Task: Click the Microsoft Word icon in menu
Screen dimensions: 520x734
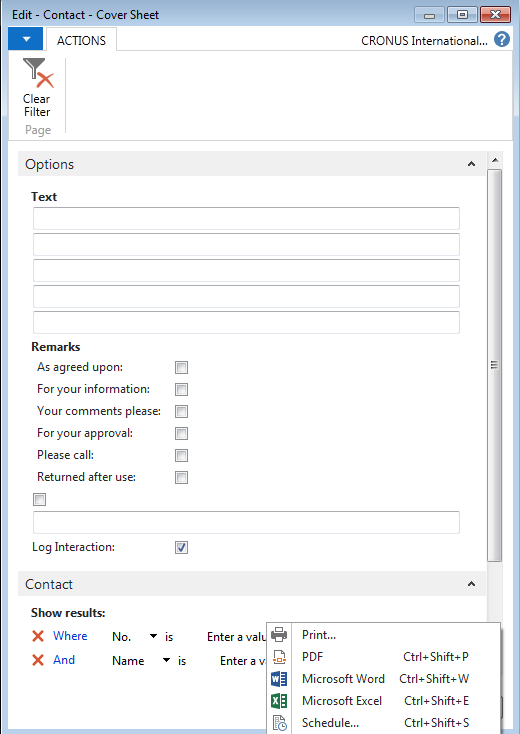Action: 279,679
